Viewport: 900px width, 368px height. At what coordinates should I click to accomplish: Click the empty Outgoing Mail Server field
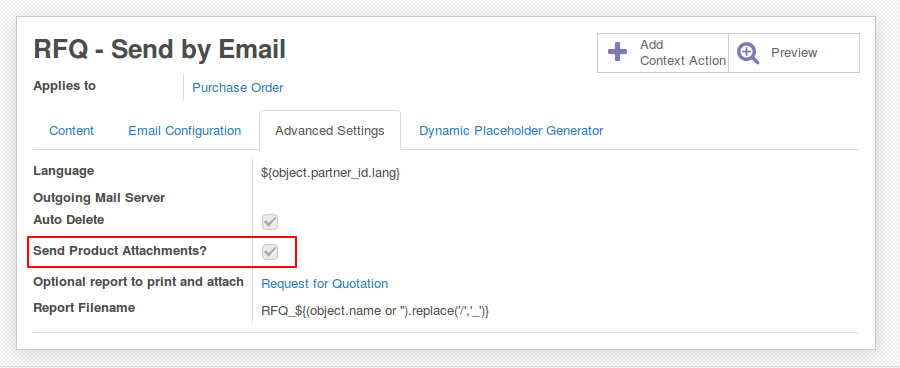tap(556, 198)
